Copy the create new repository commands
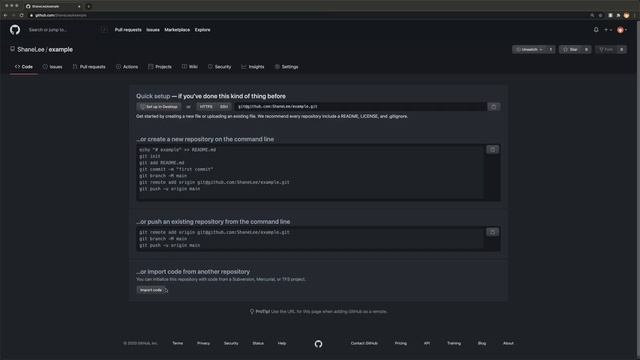The image size is (640, 360). [493, 149]
